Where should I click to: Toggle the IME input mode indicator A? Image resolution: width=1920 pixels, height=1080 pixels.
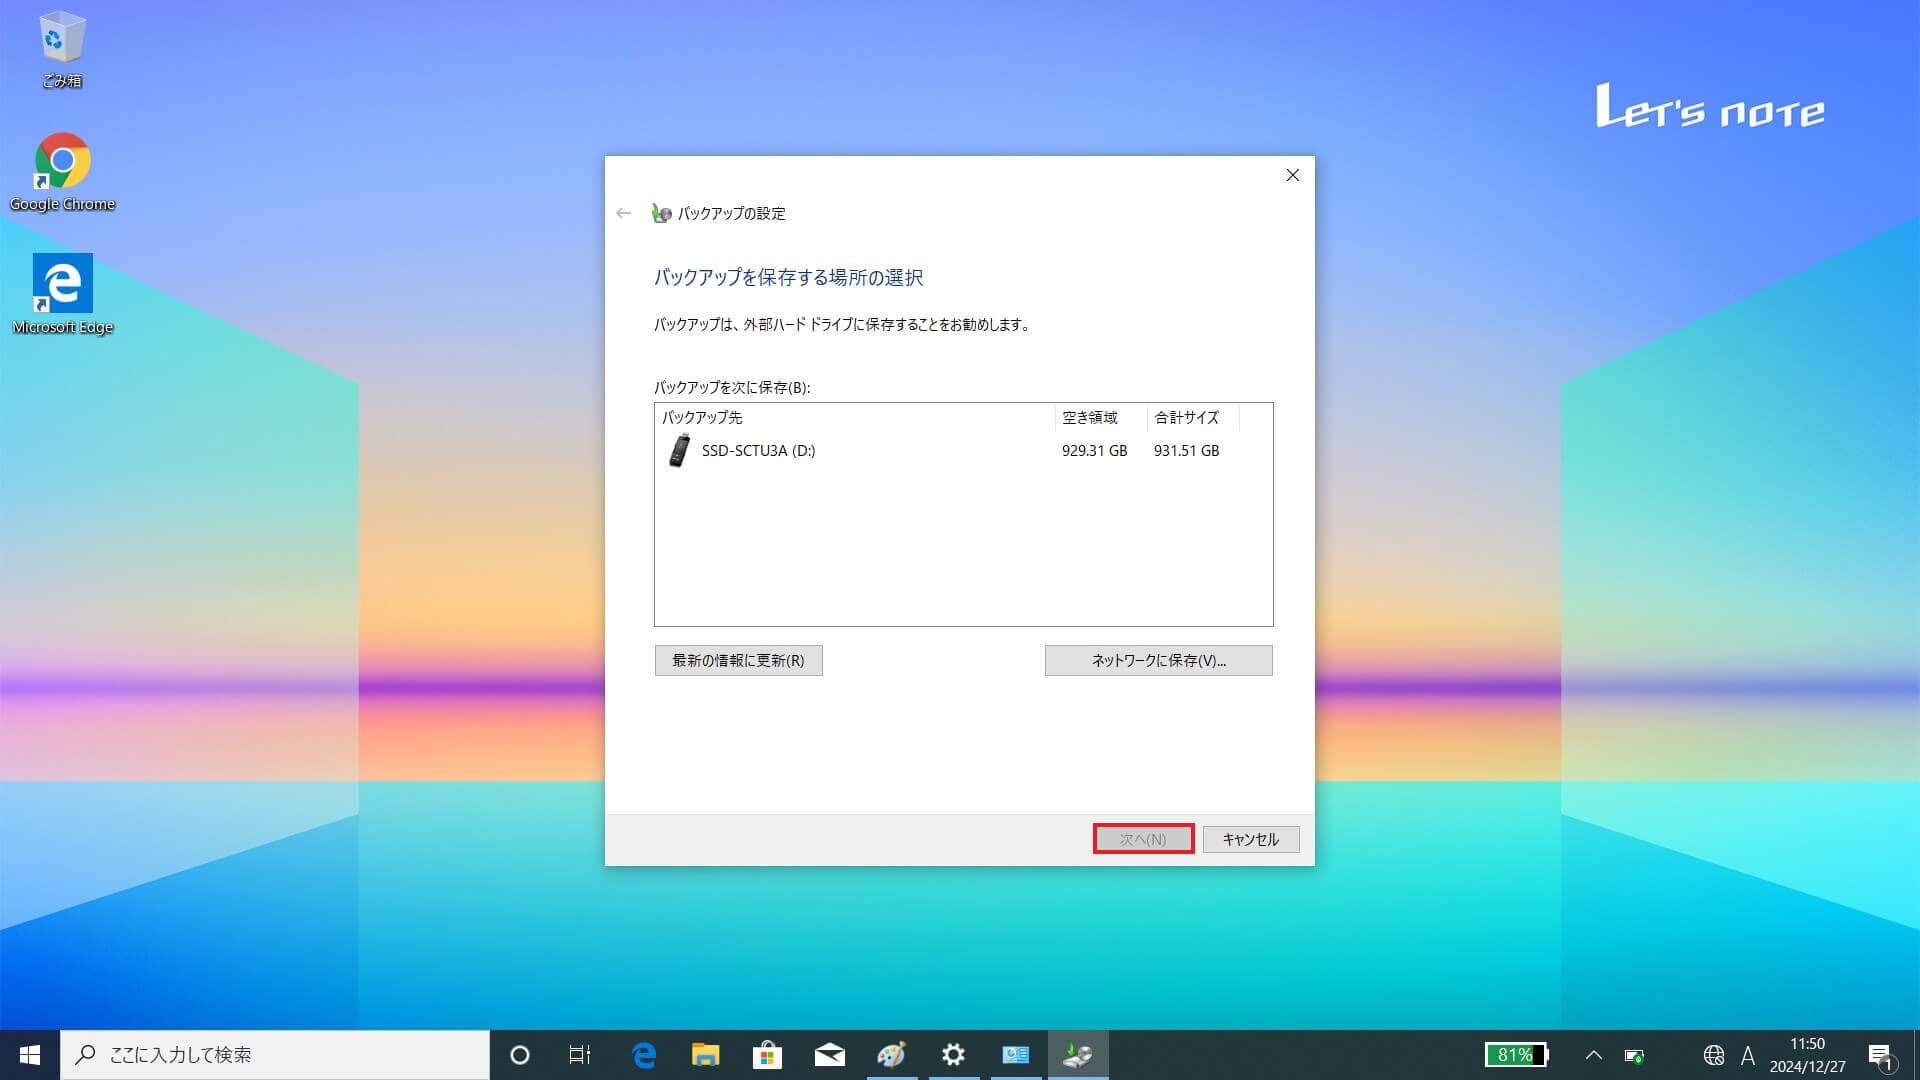point(1748,1054)
